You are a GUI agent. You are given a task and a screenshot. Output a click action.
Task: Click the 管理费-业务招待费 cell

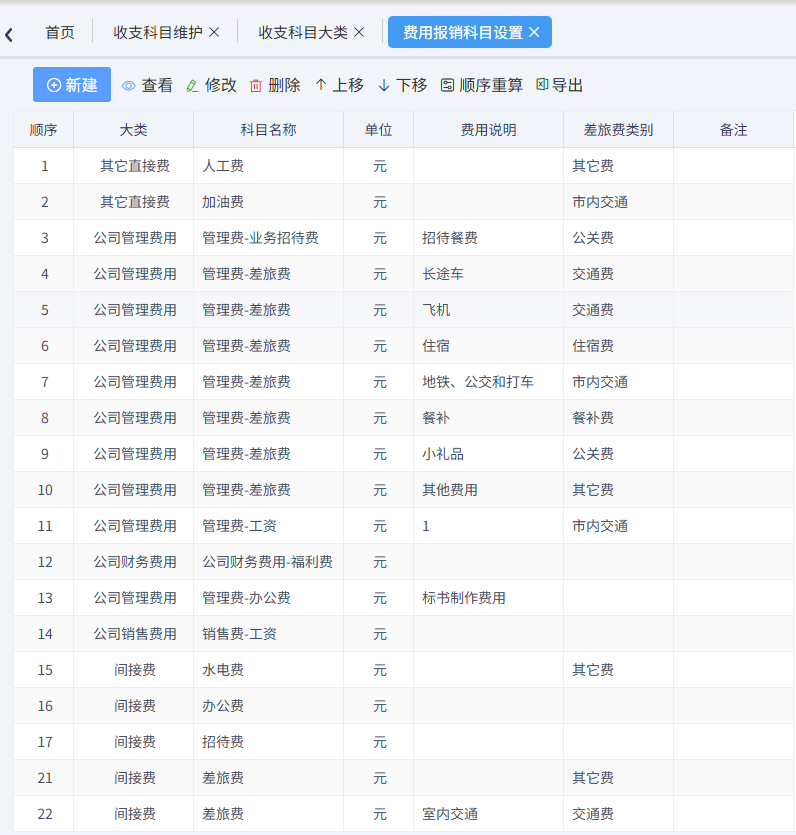click(x=268, y=238)
